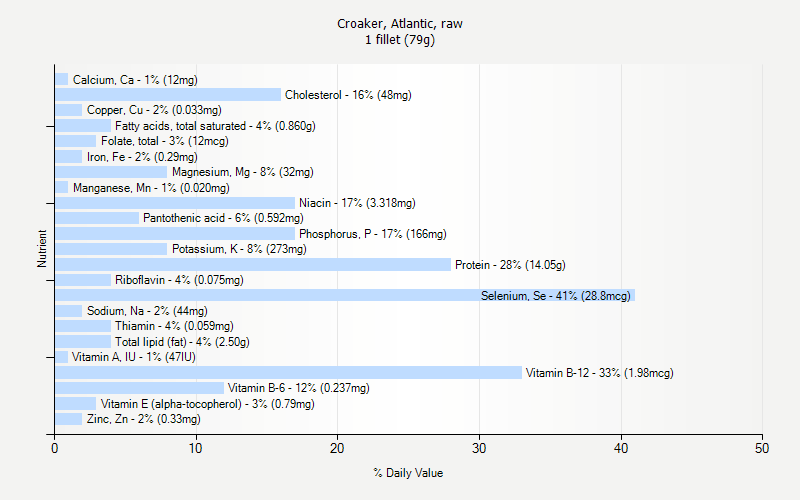Select the 'Calcium, Ca - 1% (12mg)' label
Image resolution: width=800 pixels, height=500 pixels.
tap(135, 80)
